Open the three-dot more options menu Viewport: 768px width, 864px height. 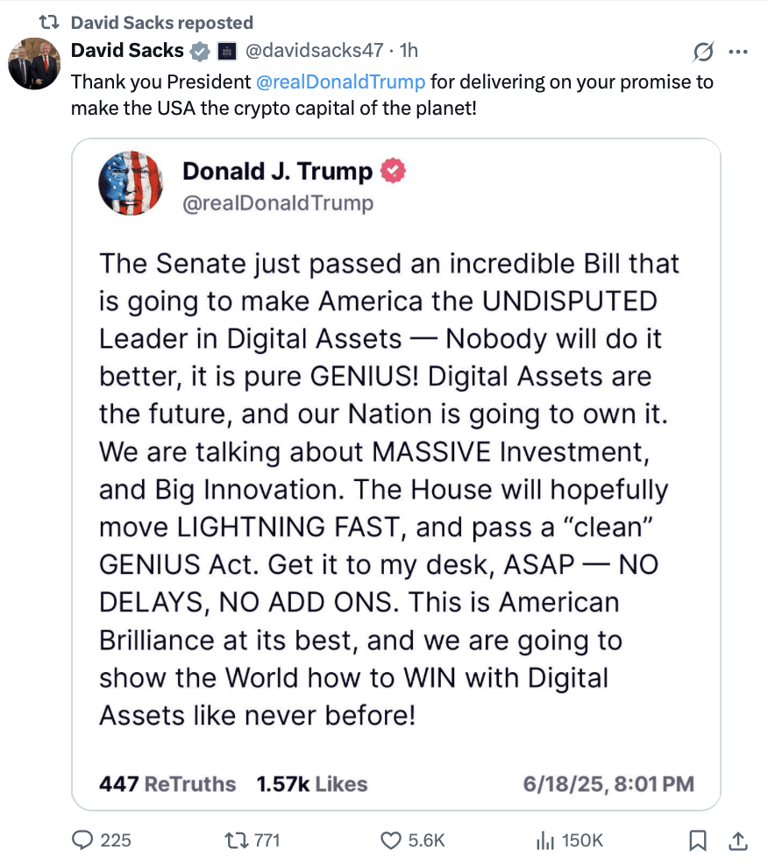[738, 52]
